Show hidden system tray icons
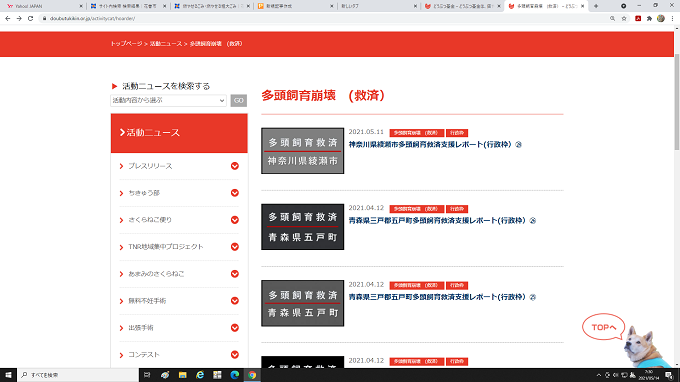The image size is (680, 382). tap(599, 375)
